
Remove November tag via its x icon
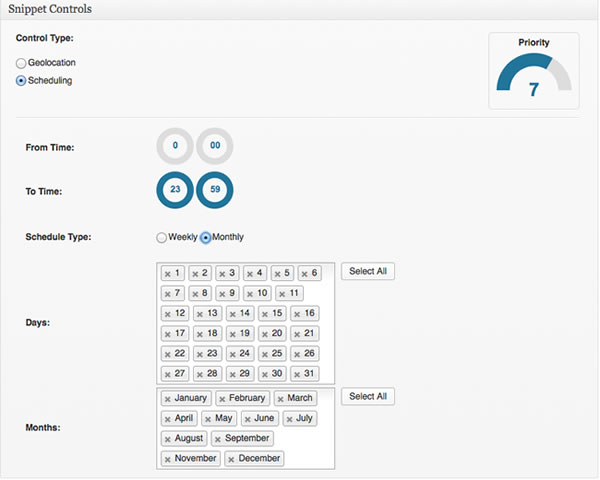tap(168, 459)
